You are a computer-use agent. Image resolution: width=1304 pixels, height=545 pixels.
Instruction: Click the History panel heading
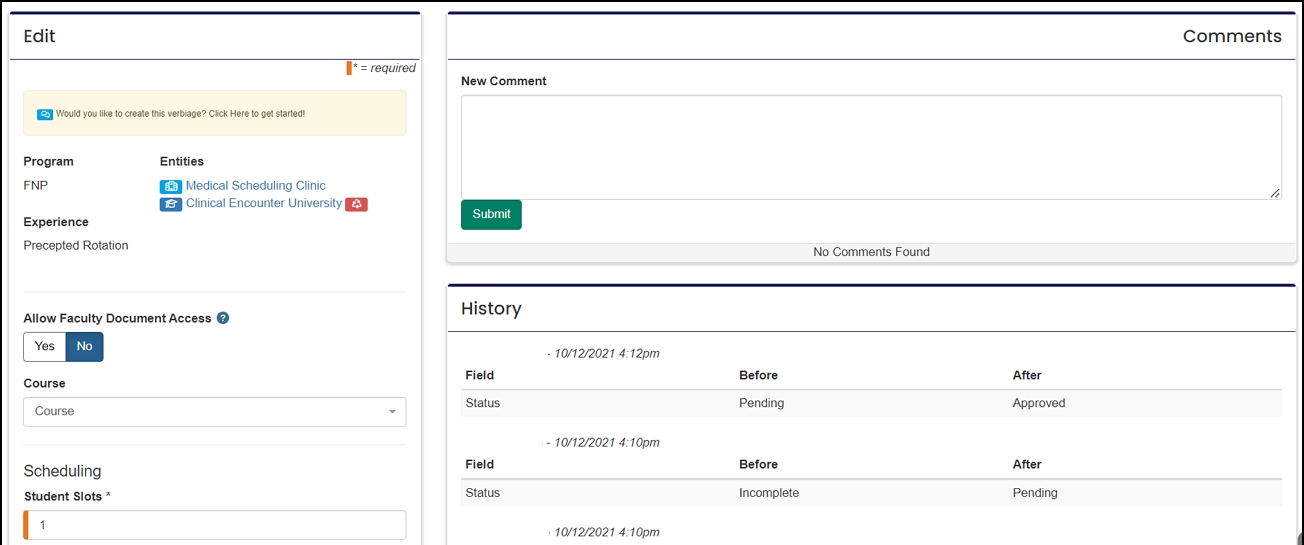pyautogui.click(x=491, y=309)
